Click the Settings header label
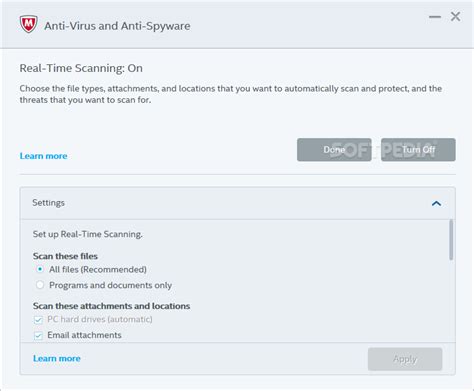 coord(48,203)
